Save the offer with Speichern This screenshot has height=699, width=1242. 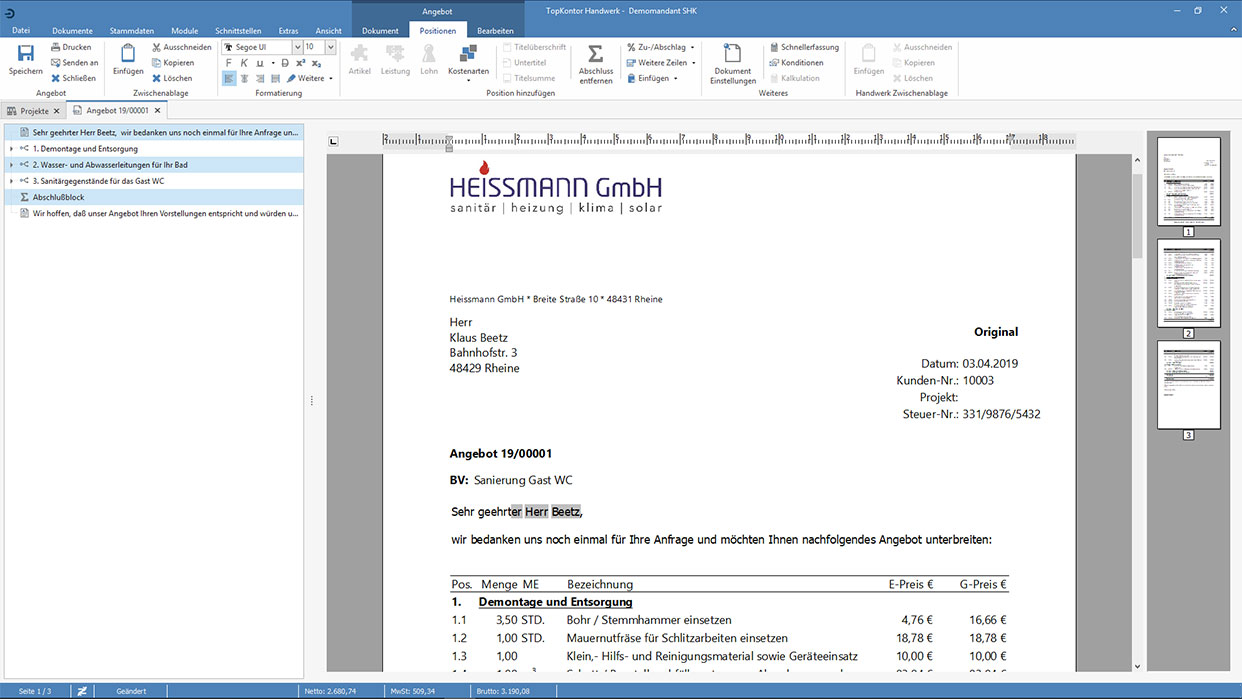click(x=25, y=60)
